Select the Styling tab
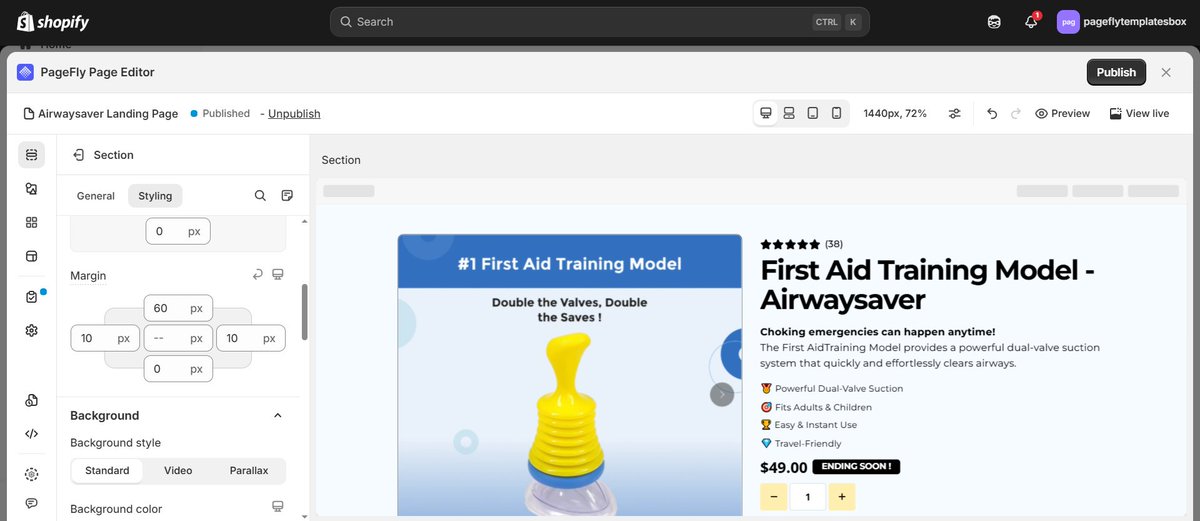 [155, 196]
